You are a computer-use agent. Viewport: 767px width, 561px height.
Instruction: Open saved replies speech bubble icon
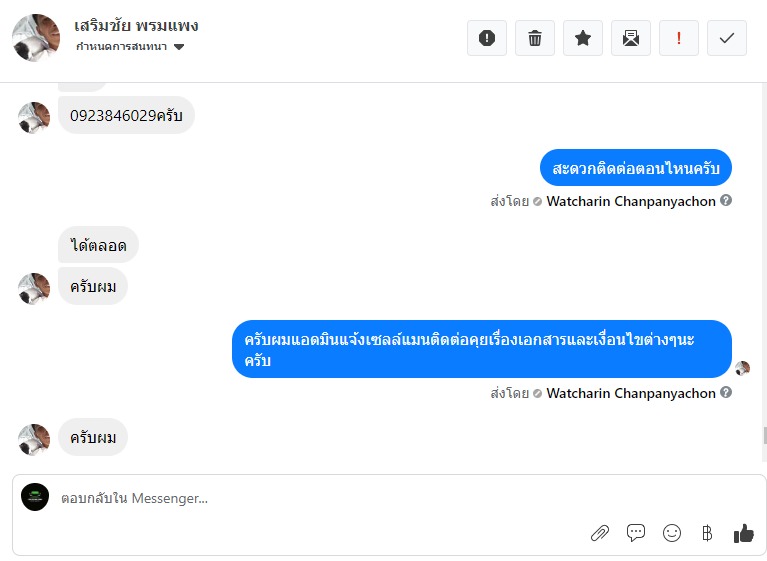[x=636, y=533]
